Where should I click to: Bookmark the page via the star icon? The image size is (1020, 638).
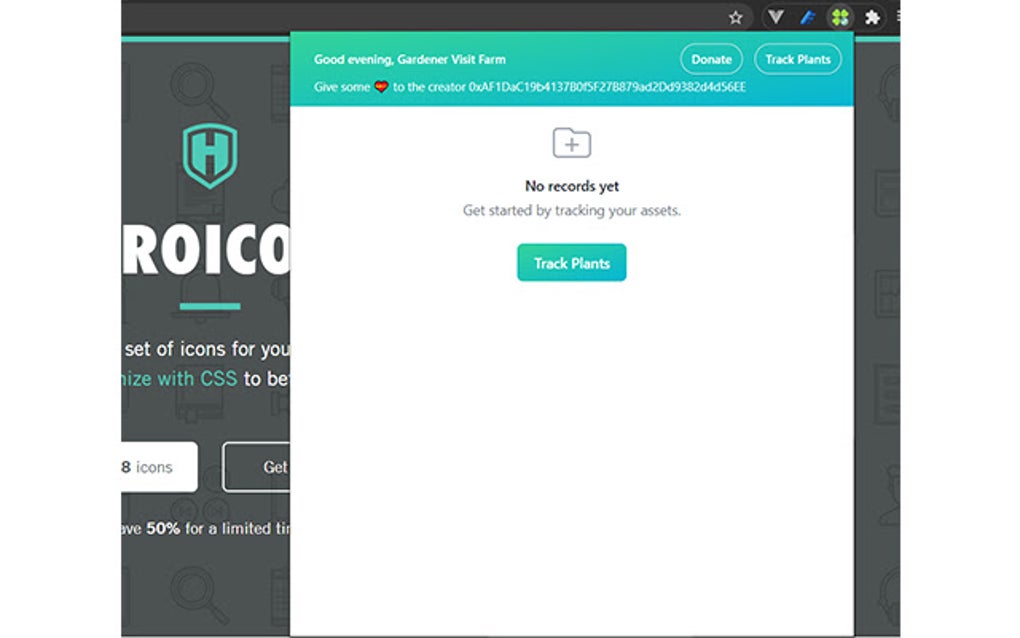tap(735, 17)
